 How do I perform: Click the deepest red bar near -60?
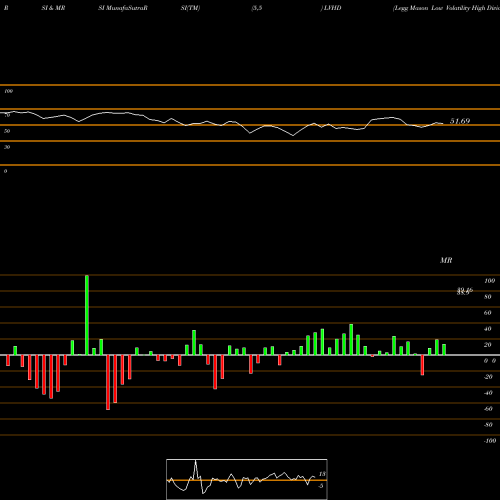click(108, 382)
